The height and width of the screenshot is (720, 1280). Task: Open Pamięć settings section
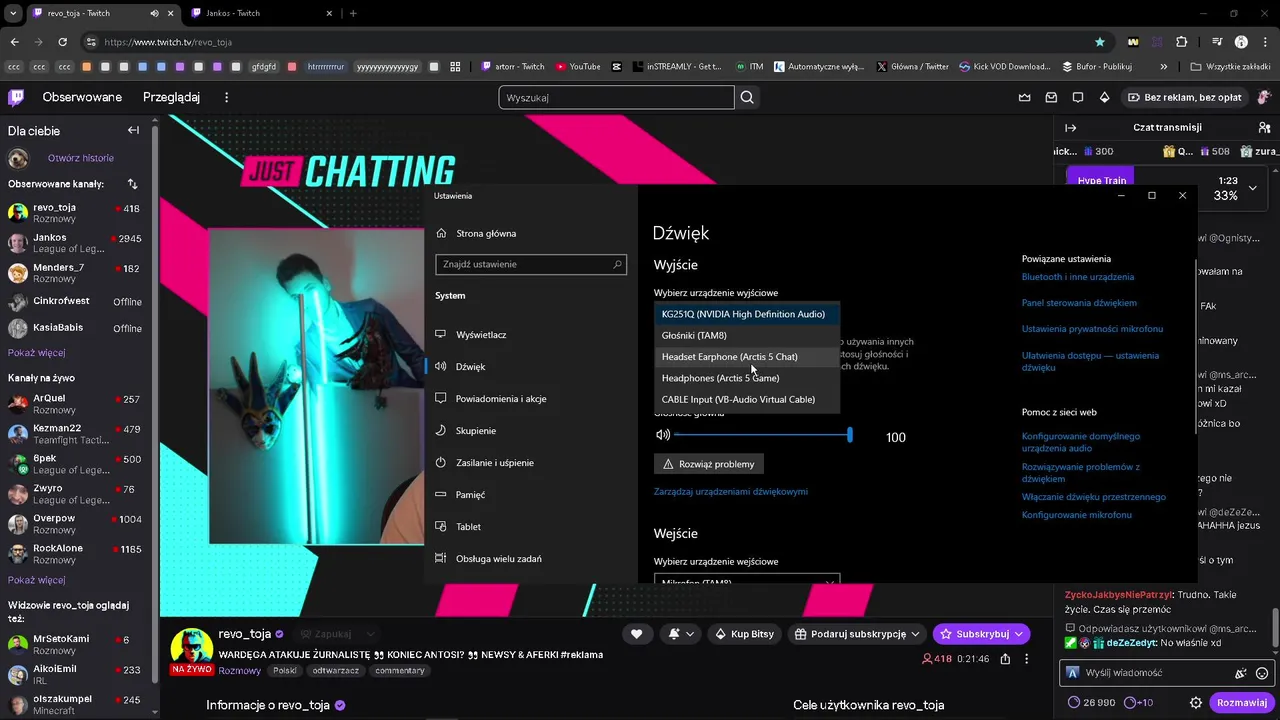click(x=470, y=494)
